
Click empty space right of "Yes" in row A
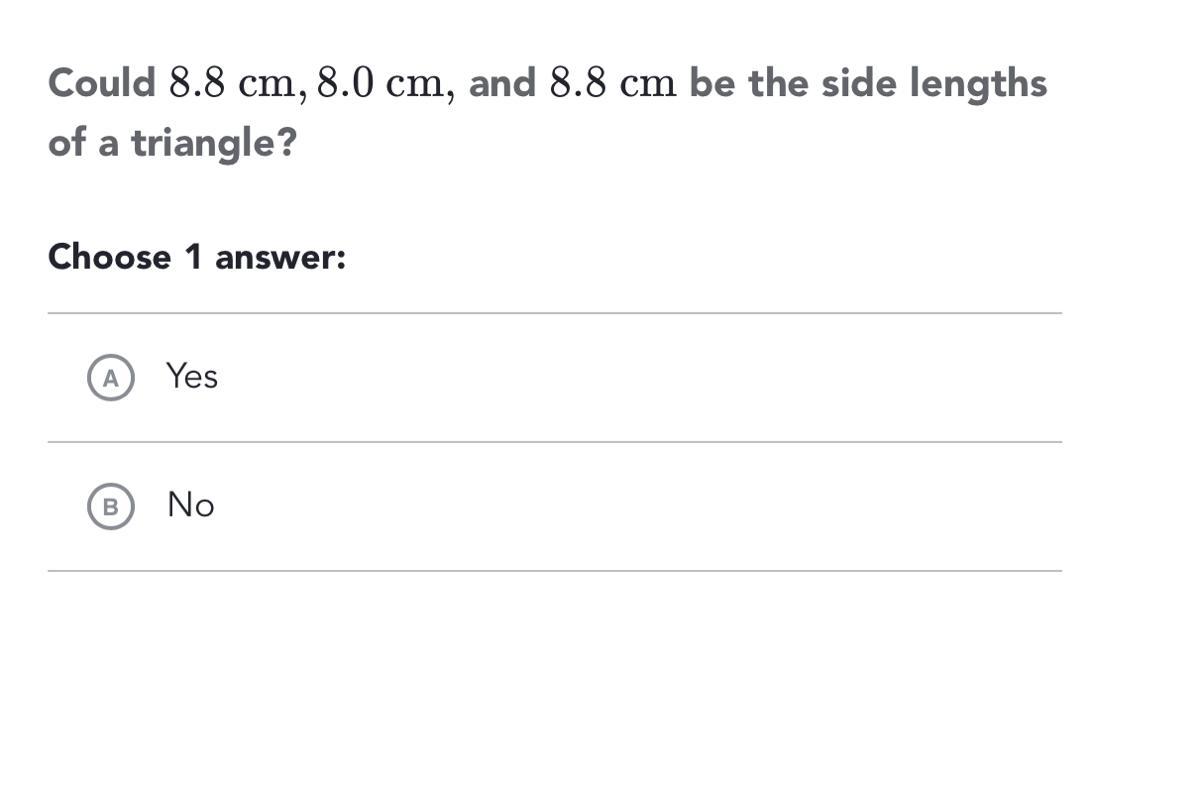[x=640, y=378]
